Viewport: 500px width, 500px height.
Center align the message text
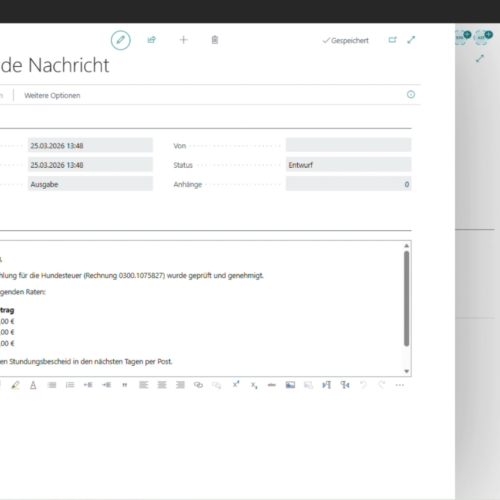[162, 385]
